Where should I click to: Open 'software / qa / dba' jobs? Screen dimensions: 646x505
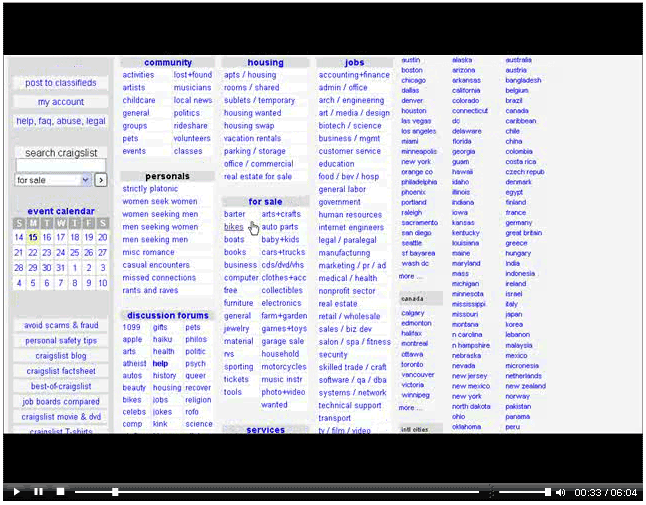352,380
